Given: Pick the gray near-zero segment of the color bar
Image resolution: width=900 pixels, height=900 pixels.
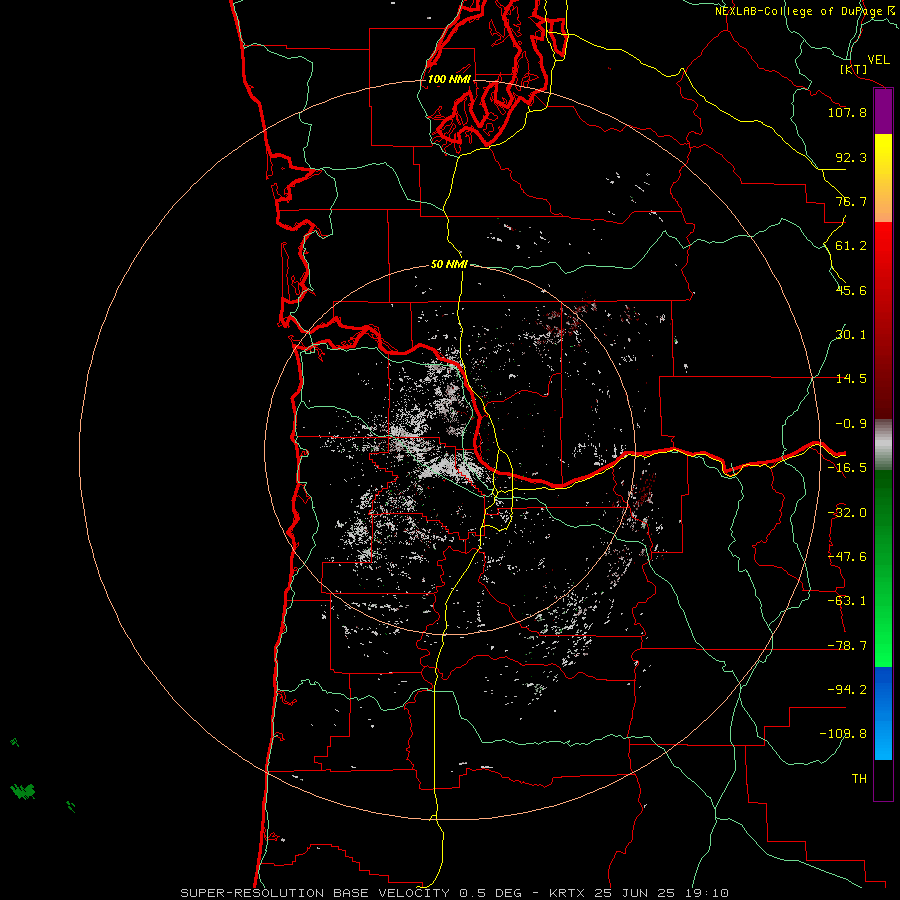Looking at the screenshot, I should [x=883, y=445].
